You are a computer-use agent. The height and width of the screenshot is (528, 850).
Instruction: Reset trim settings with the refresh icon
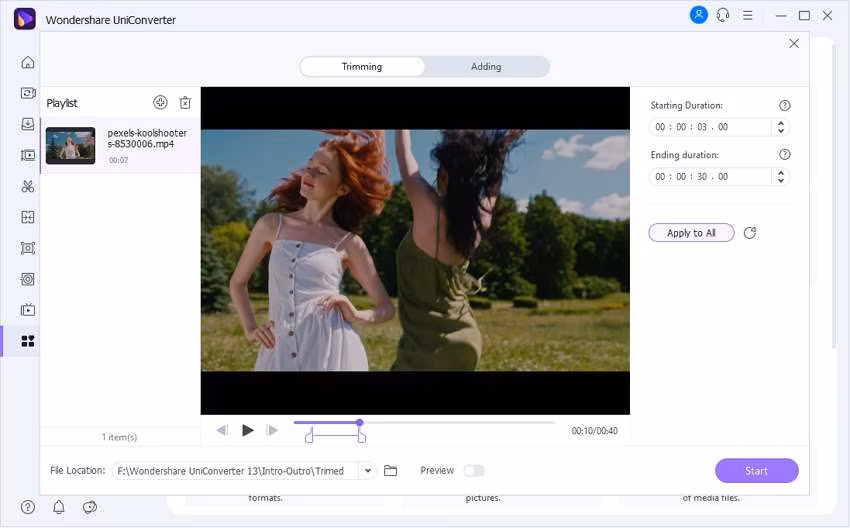tap(750, 233)
